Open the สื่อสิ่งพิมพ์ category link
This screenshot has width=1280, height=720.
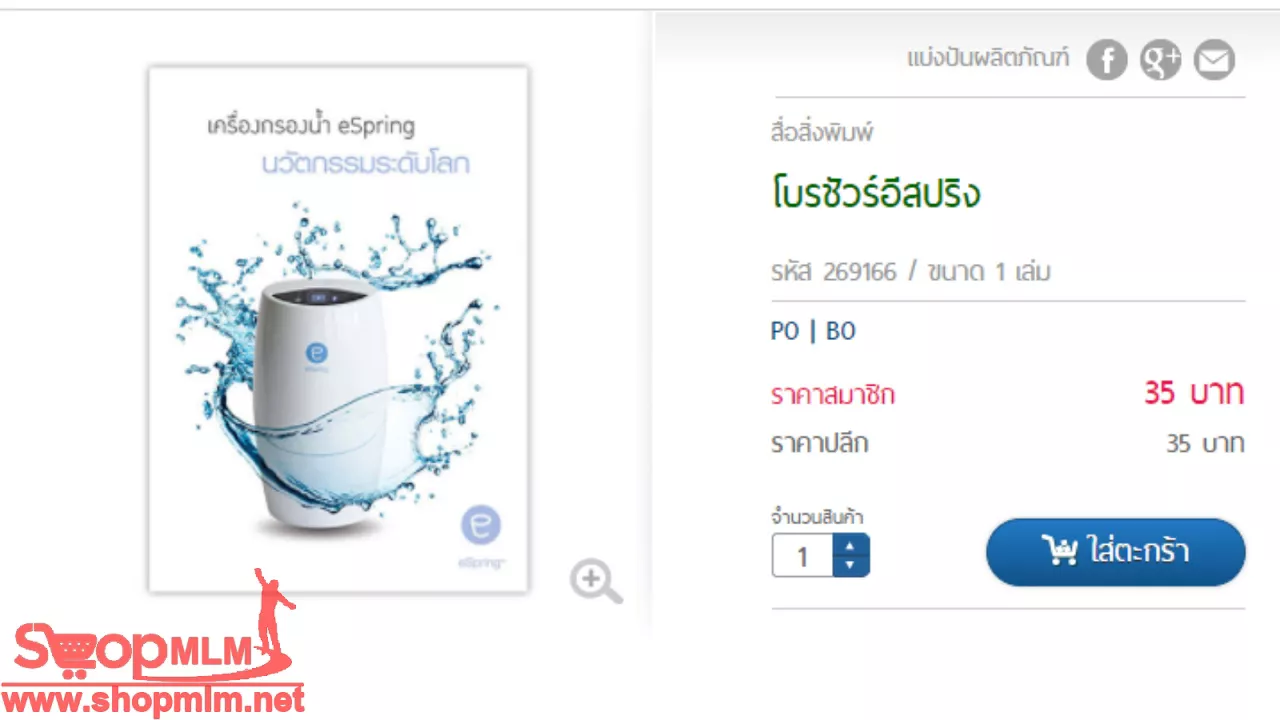(x=823, y=132)
